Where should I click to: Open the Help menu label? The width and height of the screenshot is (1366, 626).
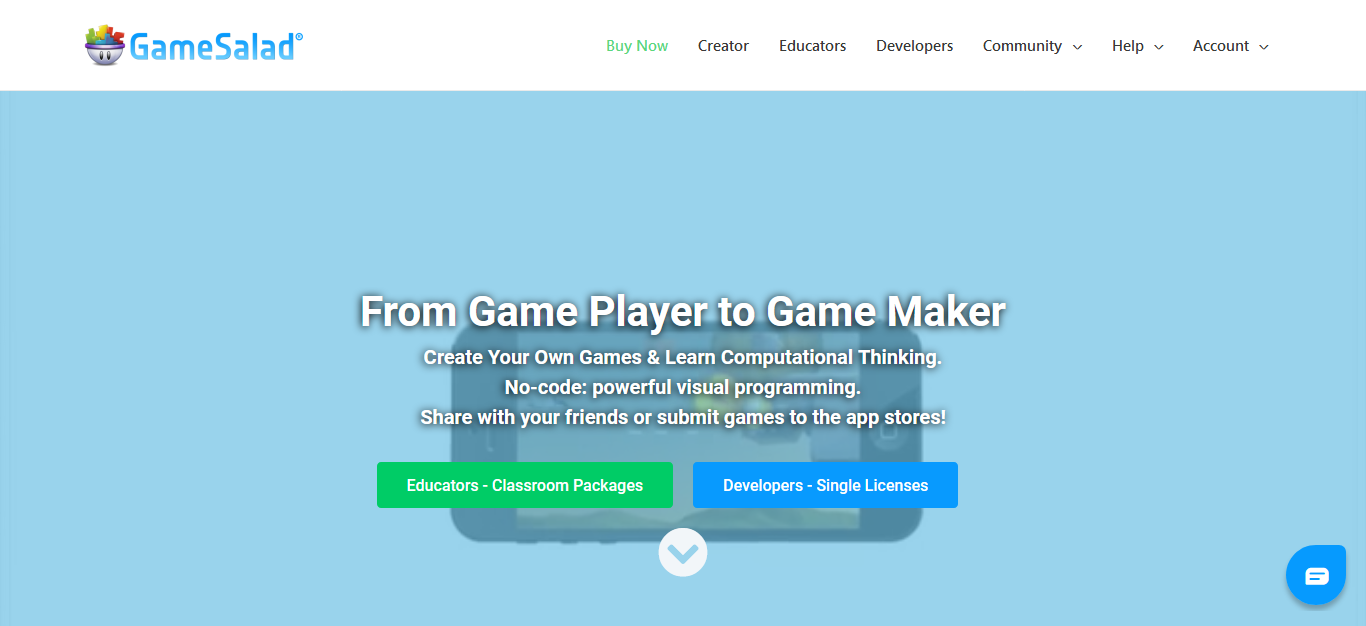tap(1127, 46)
